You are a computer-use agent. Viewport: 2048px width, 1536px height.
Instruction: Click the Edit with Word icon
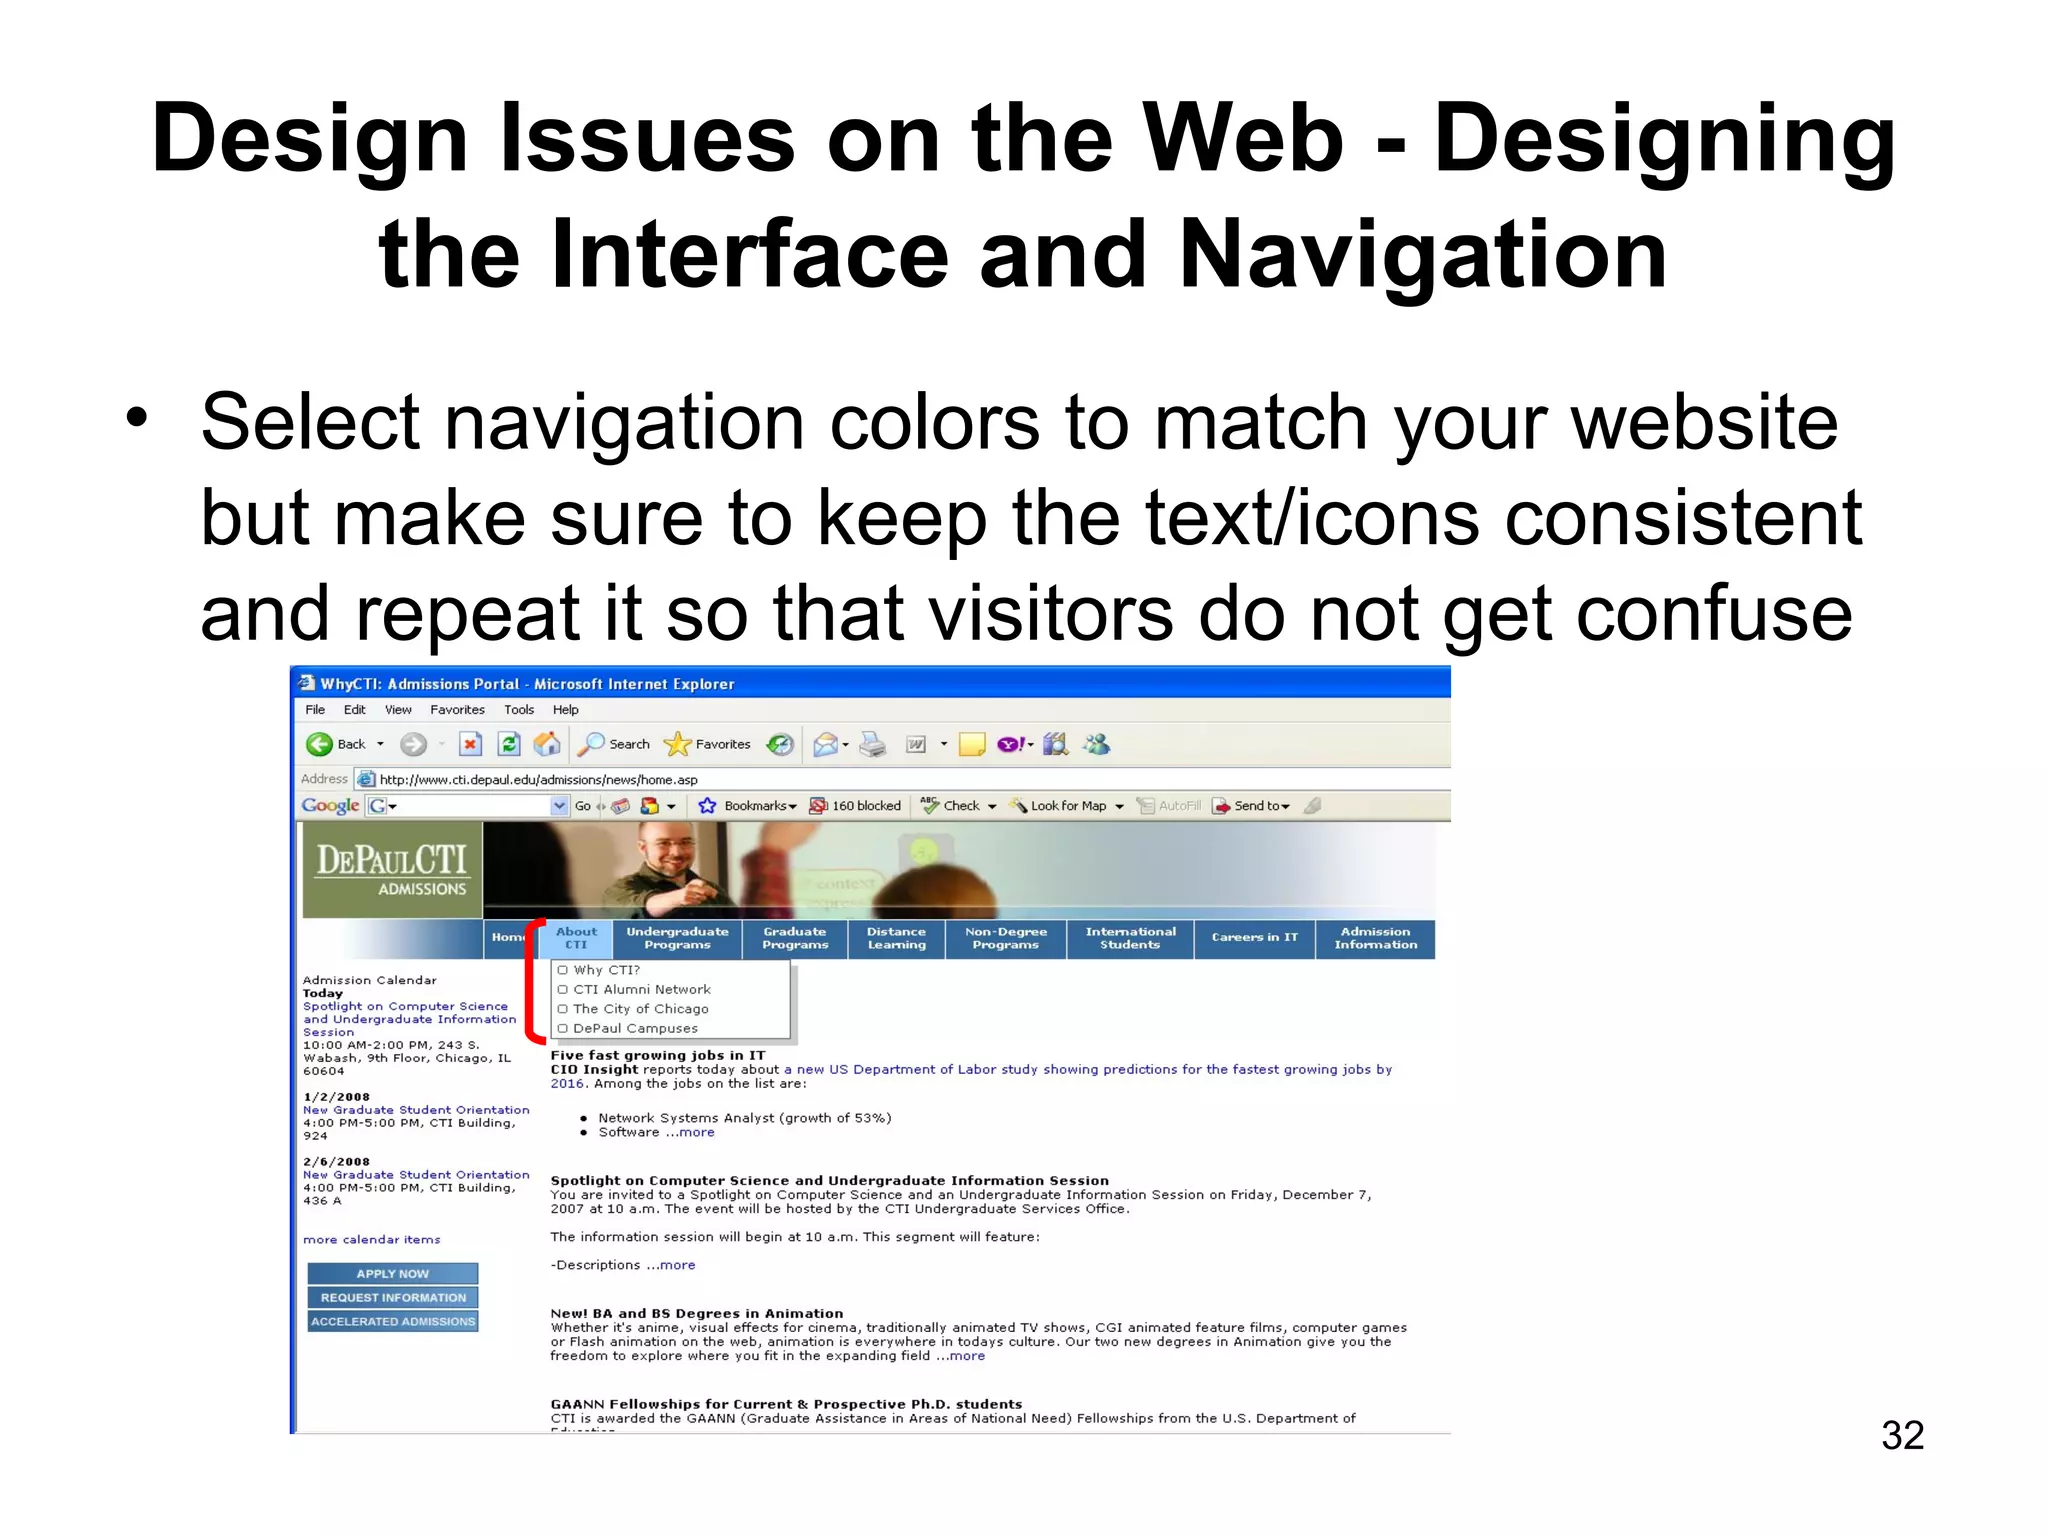[x=915, y=744]
